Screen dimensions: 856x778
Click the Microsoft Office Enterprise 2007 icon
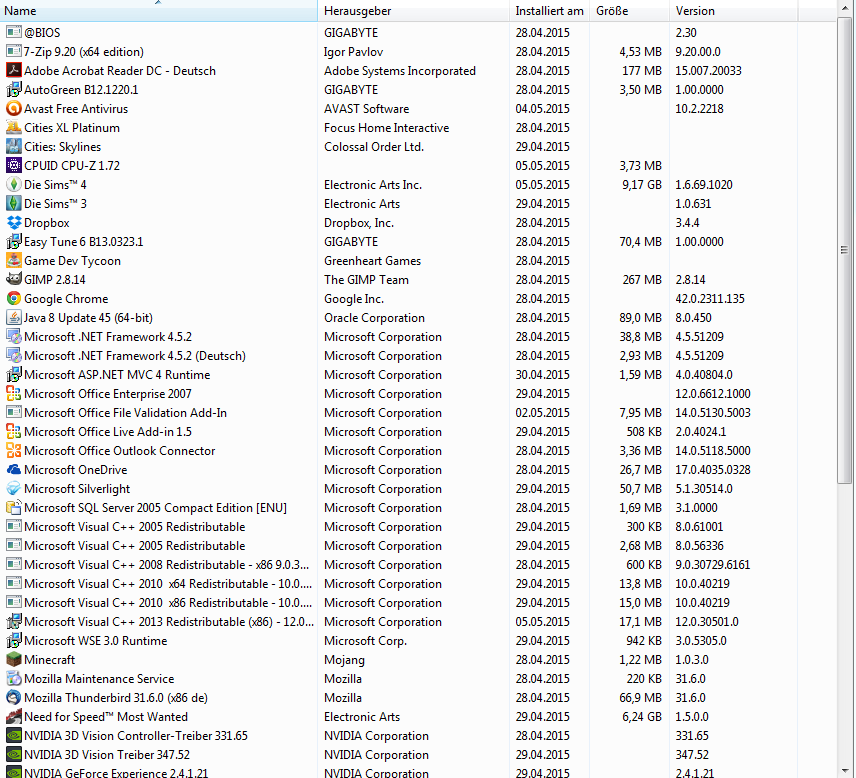click(x=14, y=393)
